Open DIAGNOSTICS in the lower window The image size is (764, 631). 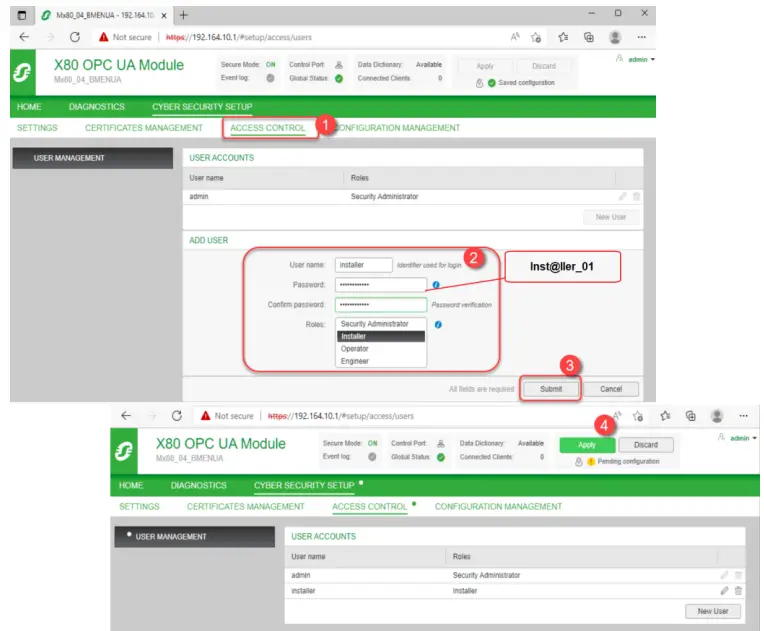(198, 485)
